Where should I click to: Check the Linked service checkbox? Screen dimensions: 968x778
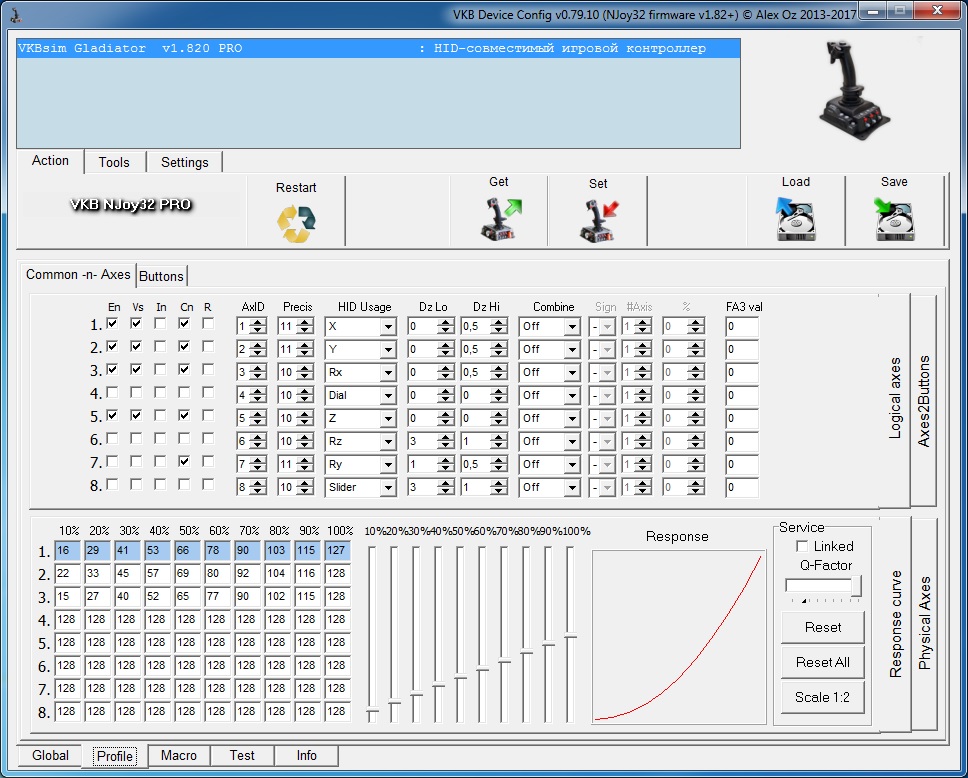(x=802, y=546)
